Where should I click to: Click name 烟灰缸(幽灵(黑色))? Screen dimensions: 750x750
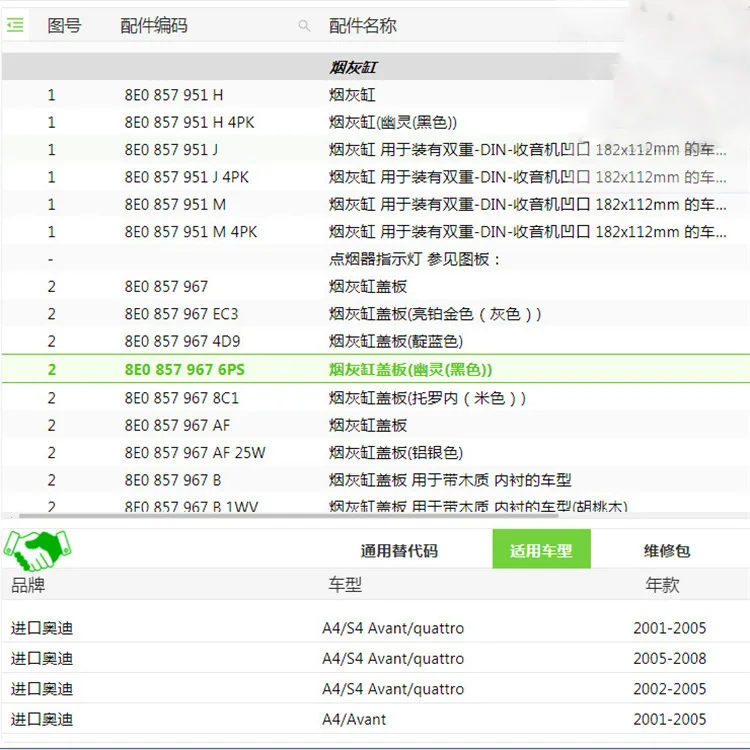click(x=393, y=122)
